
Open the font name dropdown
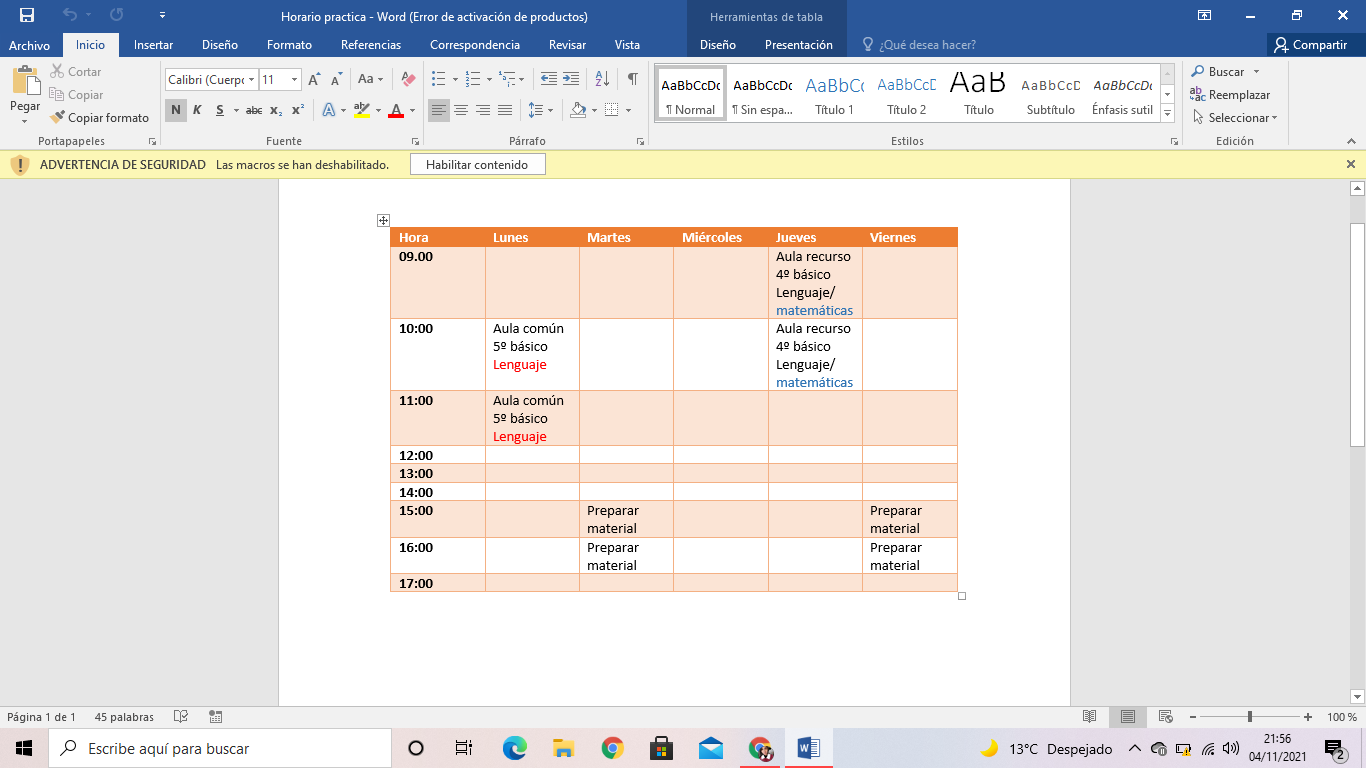(250, 79)
